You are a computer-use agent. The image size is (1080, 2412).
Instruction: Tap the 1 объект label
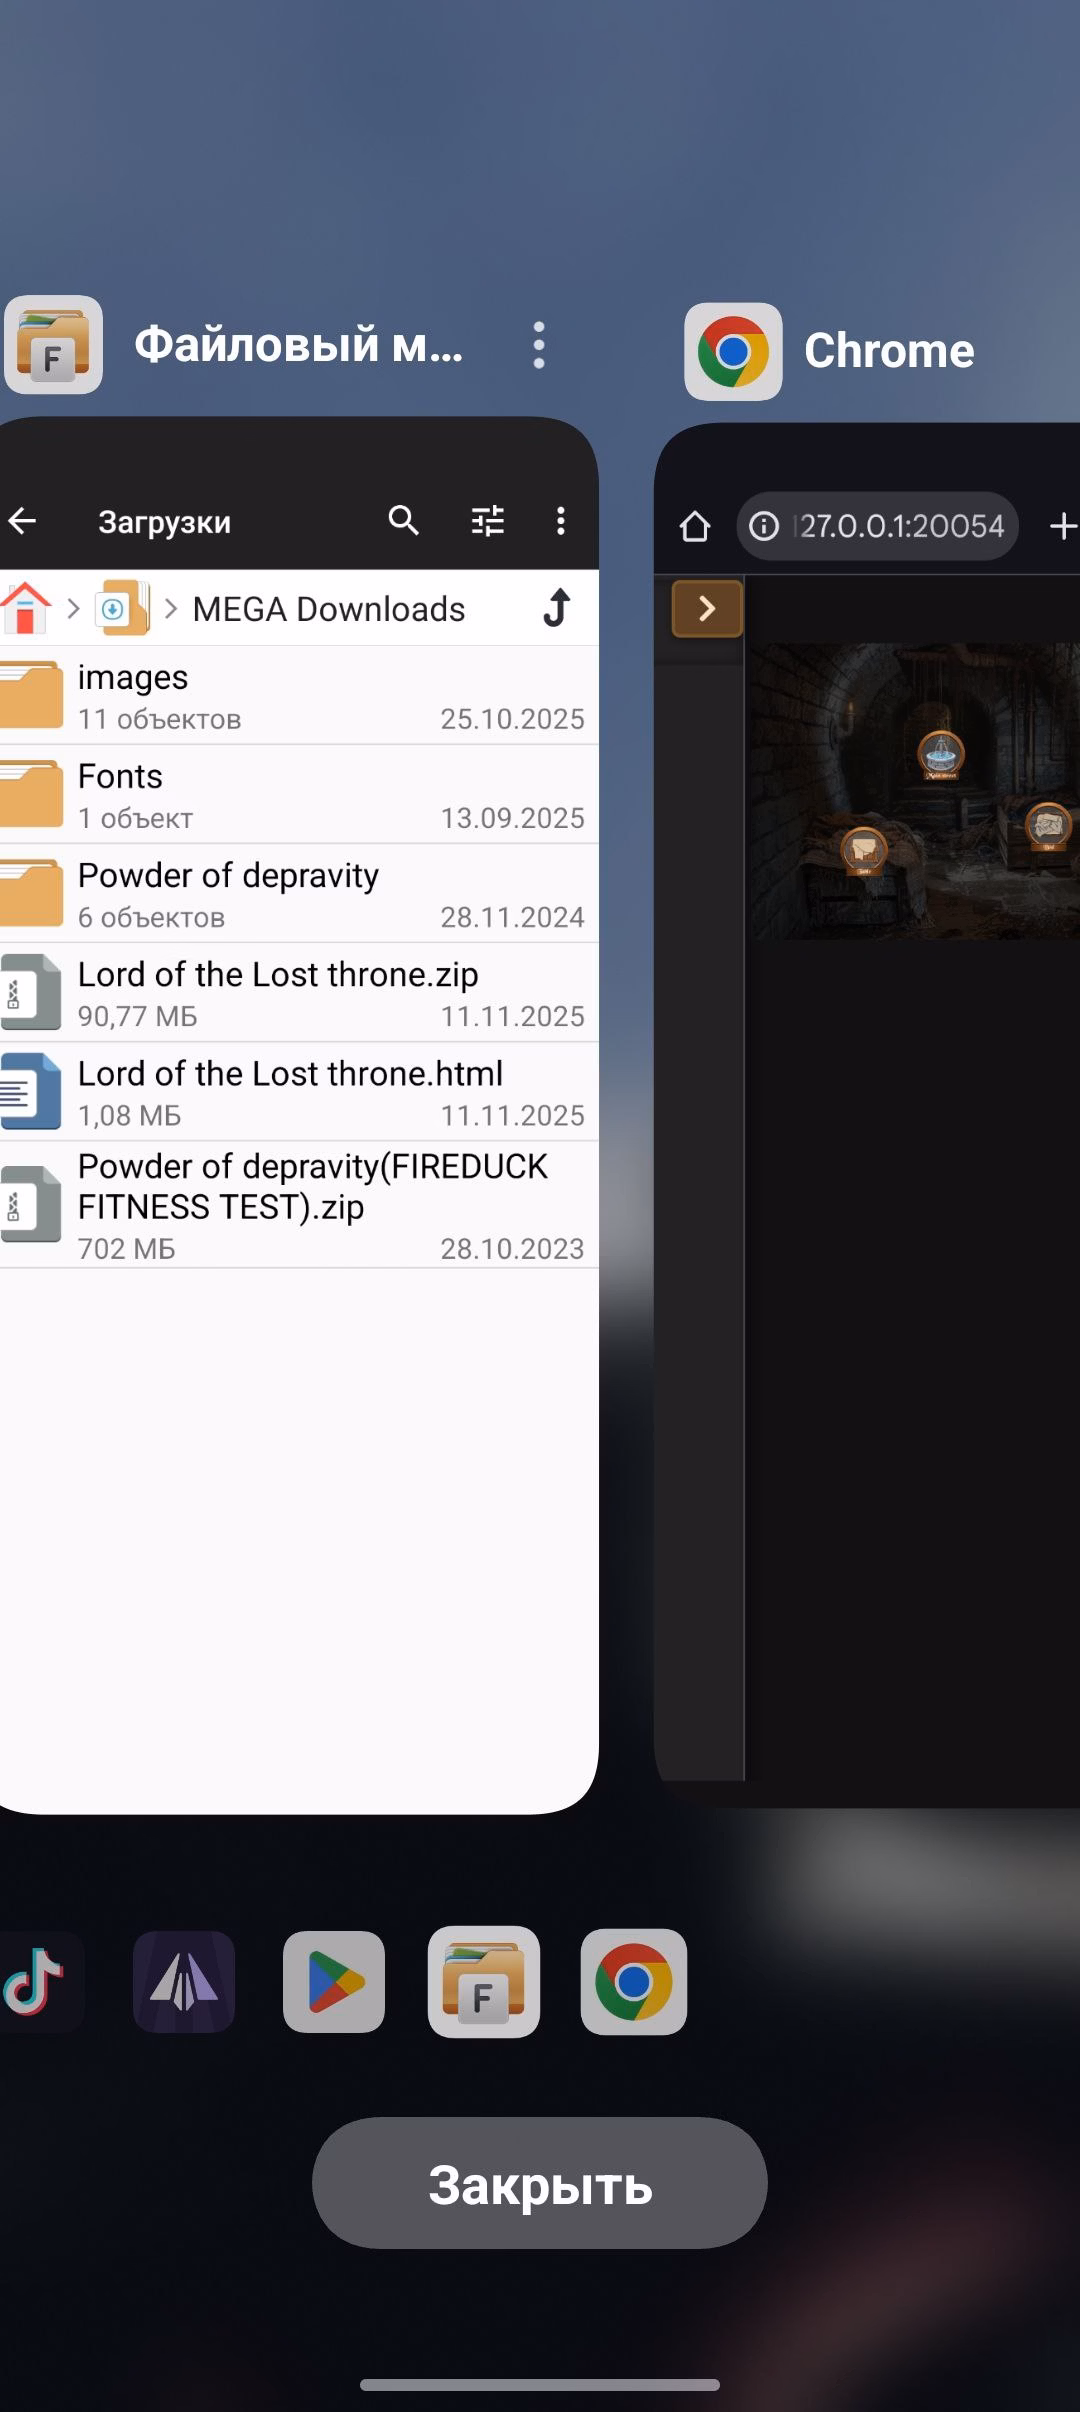click(x=136, y=818)
